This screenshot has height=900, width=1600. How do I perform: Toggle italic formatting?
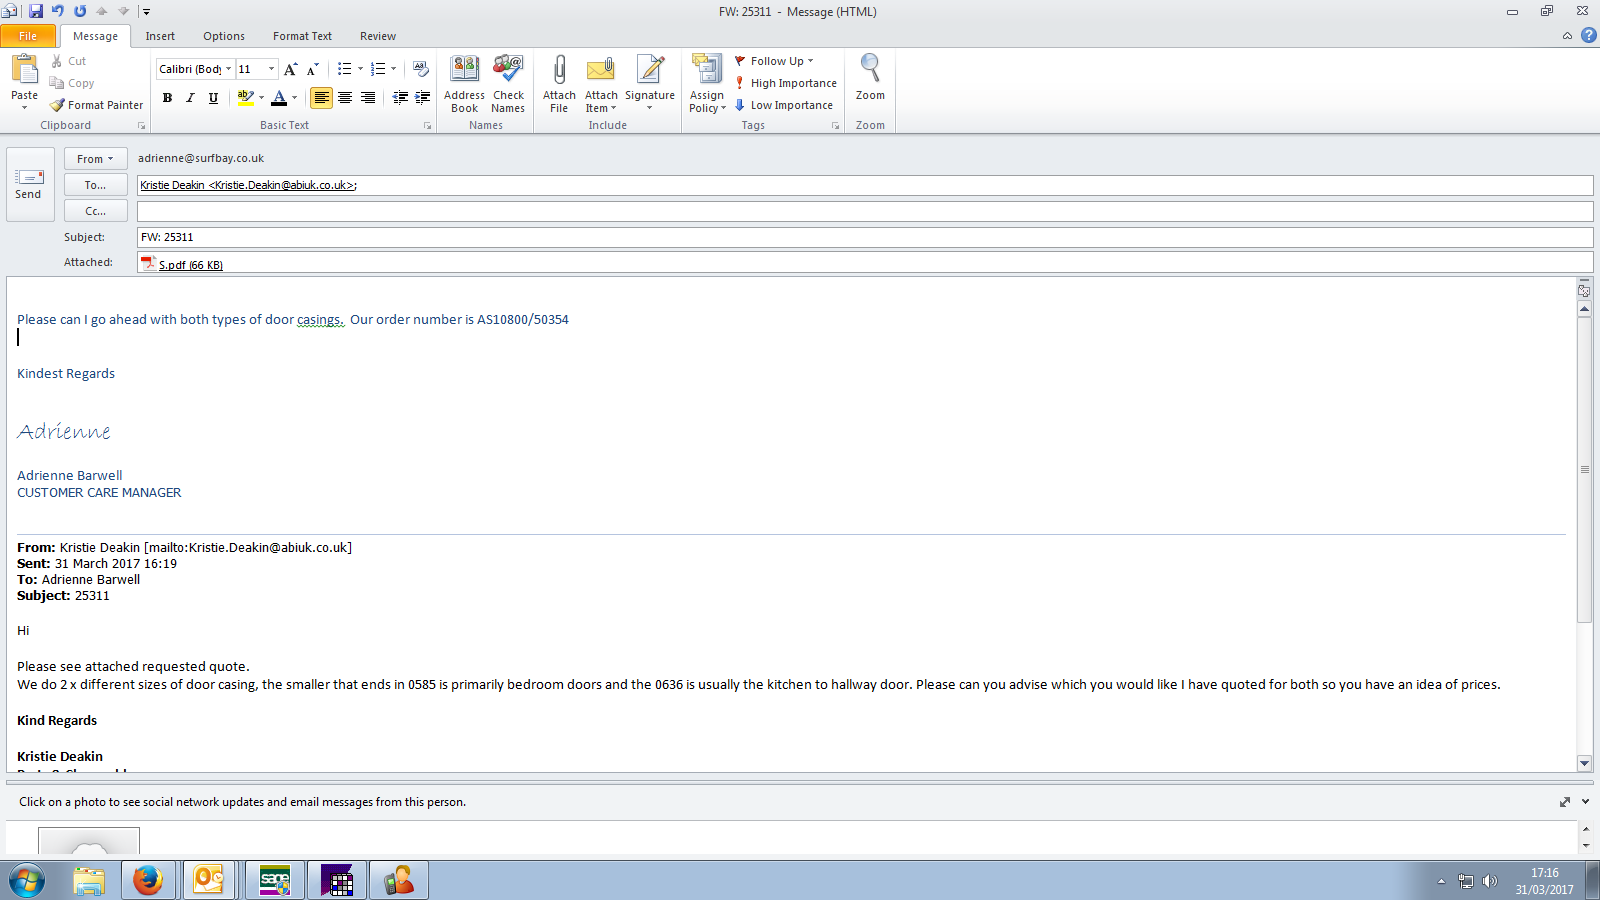pos(190,97)
